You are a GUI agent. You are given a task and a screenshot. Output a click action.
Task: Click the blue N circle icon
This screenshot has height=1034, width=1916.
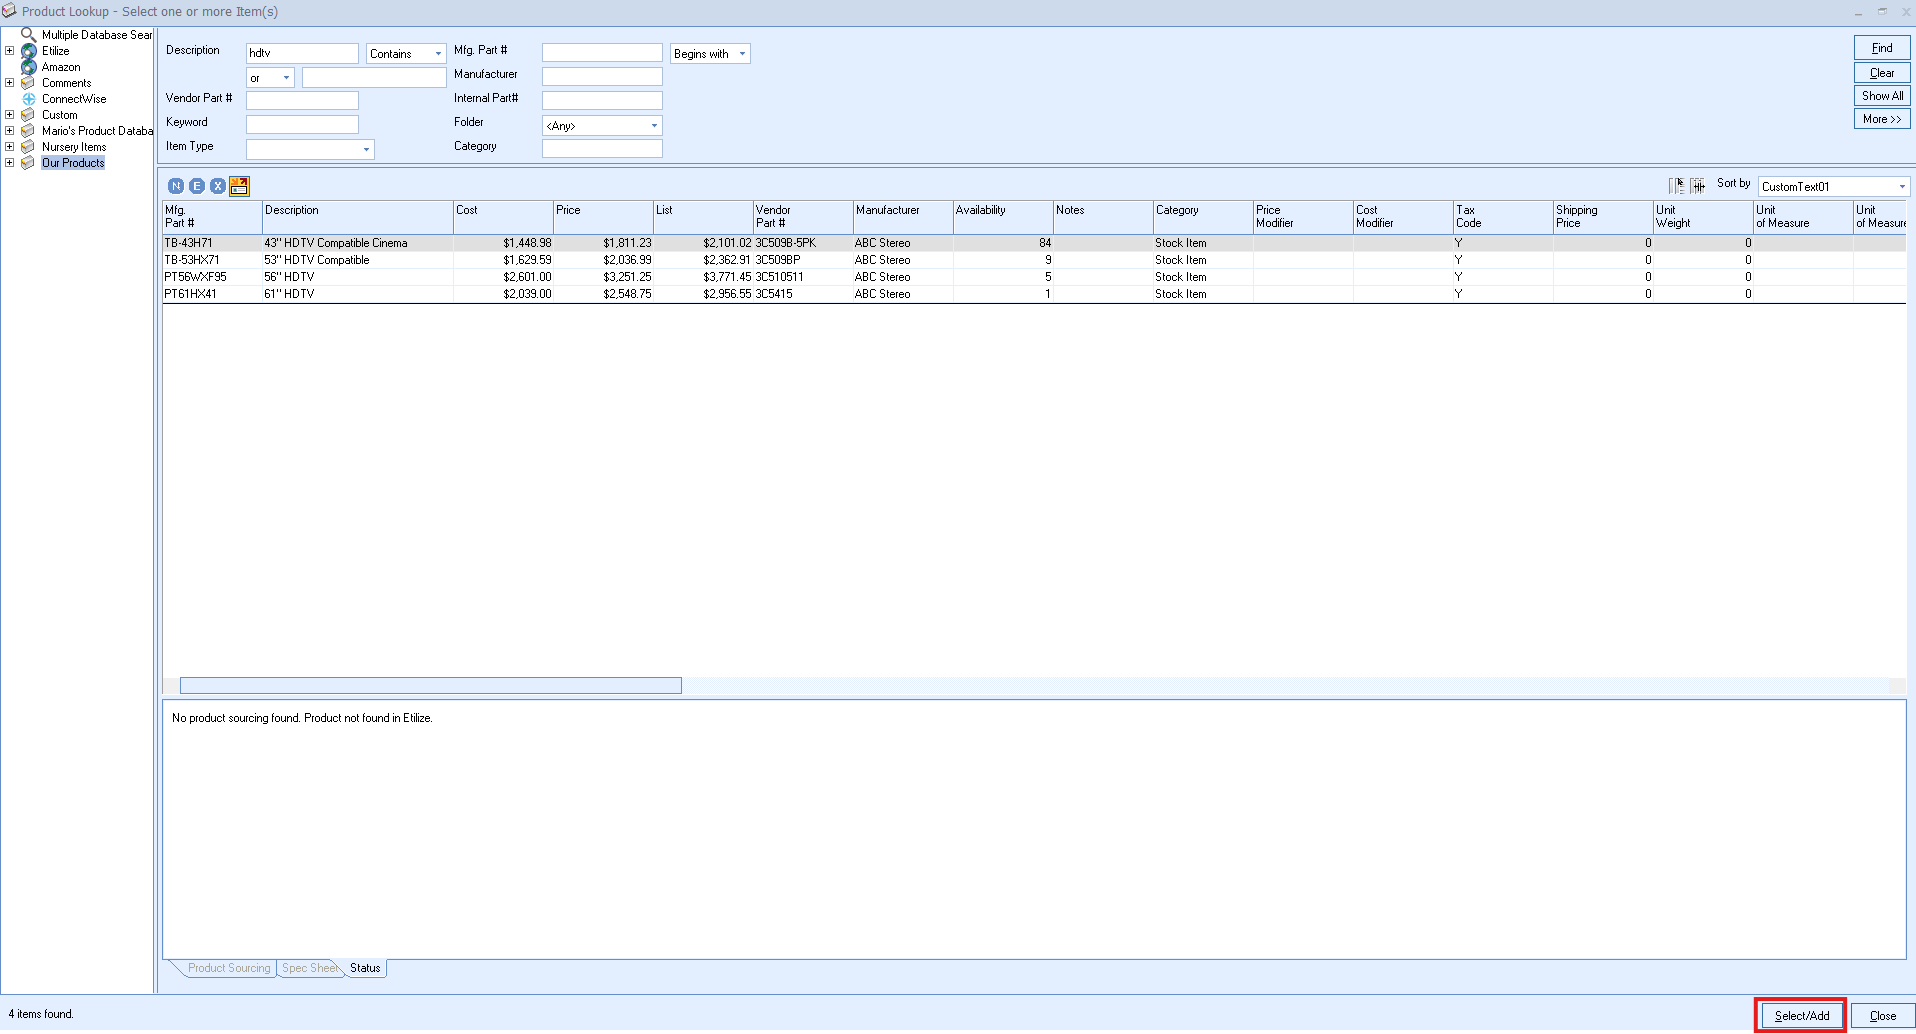(176, 186)
